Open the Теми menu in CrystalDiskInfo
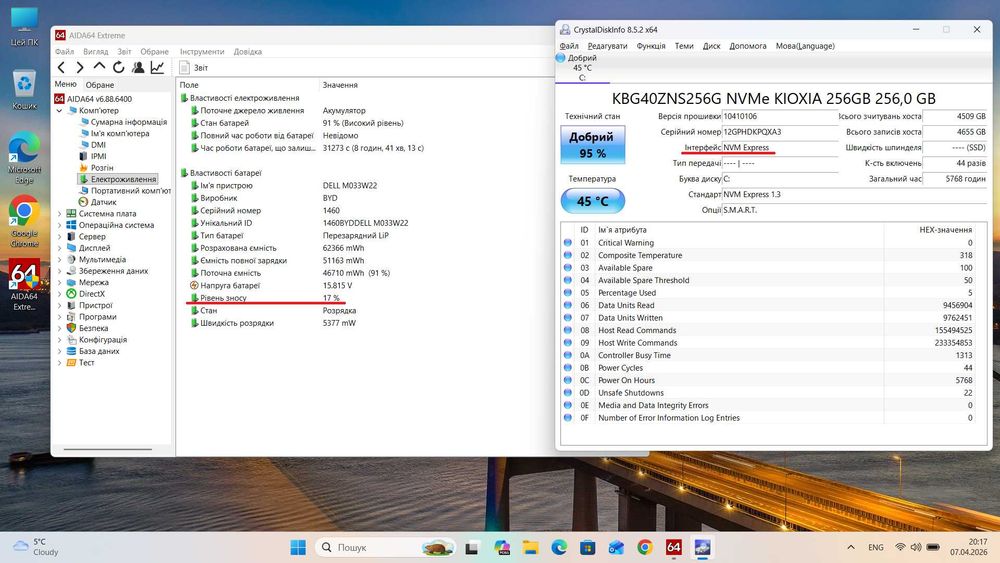Viewport: 1000px width, 563px height. [684, 46]
